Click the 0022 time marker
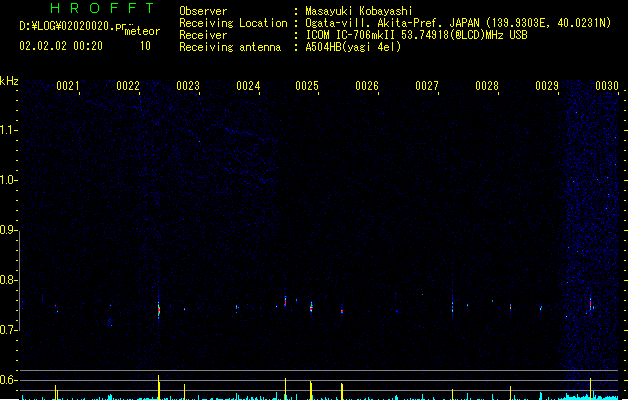 128,86
